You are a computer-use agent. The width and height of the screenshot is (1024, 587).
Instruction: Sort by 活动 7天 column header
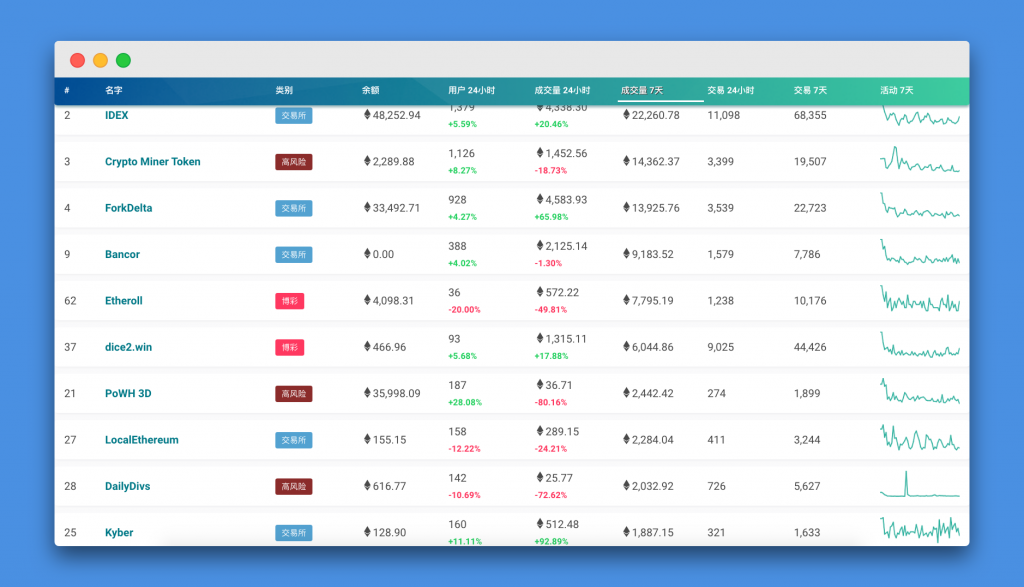click(897, 90)
